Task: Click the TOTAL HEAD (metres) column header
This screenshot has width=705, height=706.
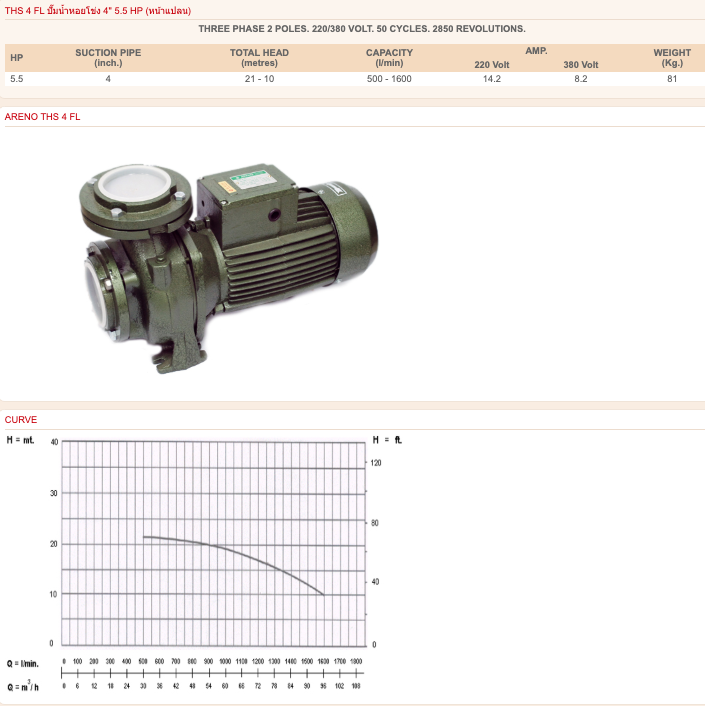Action: [259, 58]
